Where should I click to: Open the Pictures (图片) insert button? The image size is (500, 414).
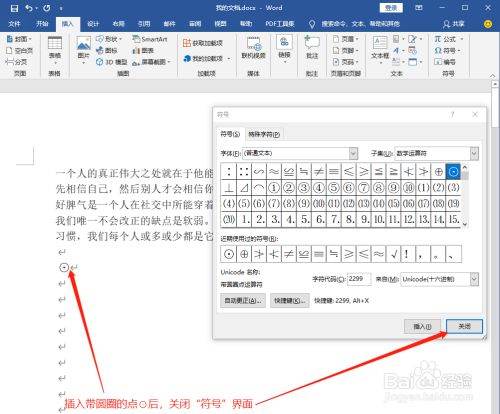[83, 51]
